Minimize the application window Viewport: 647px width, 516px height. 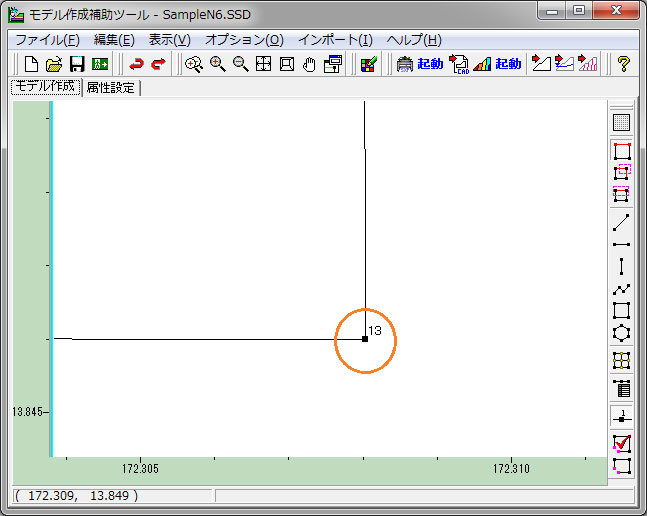pos(552,11)
